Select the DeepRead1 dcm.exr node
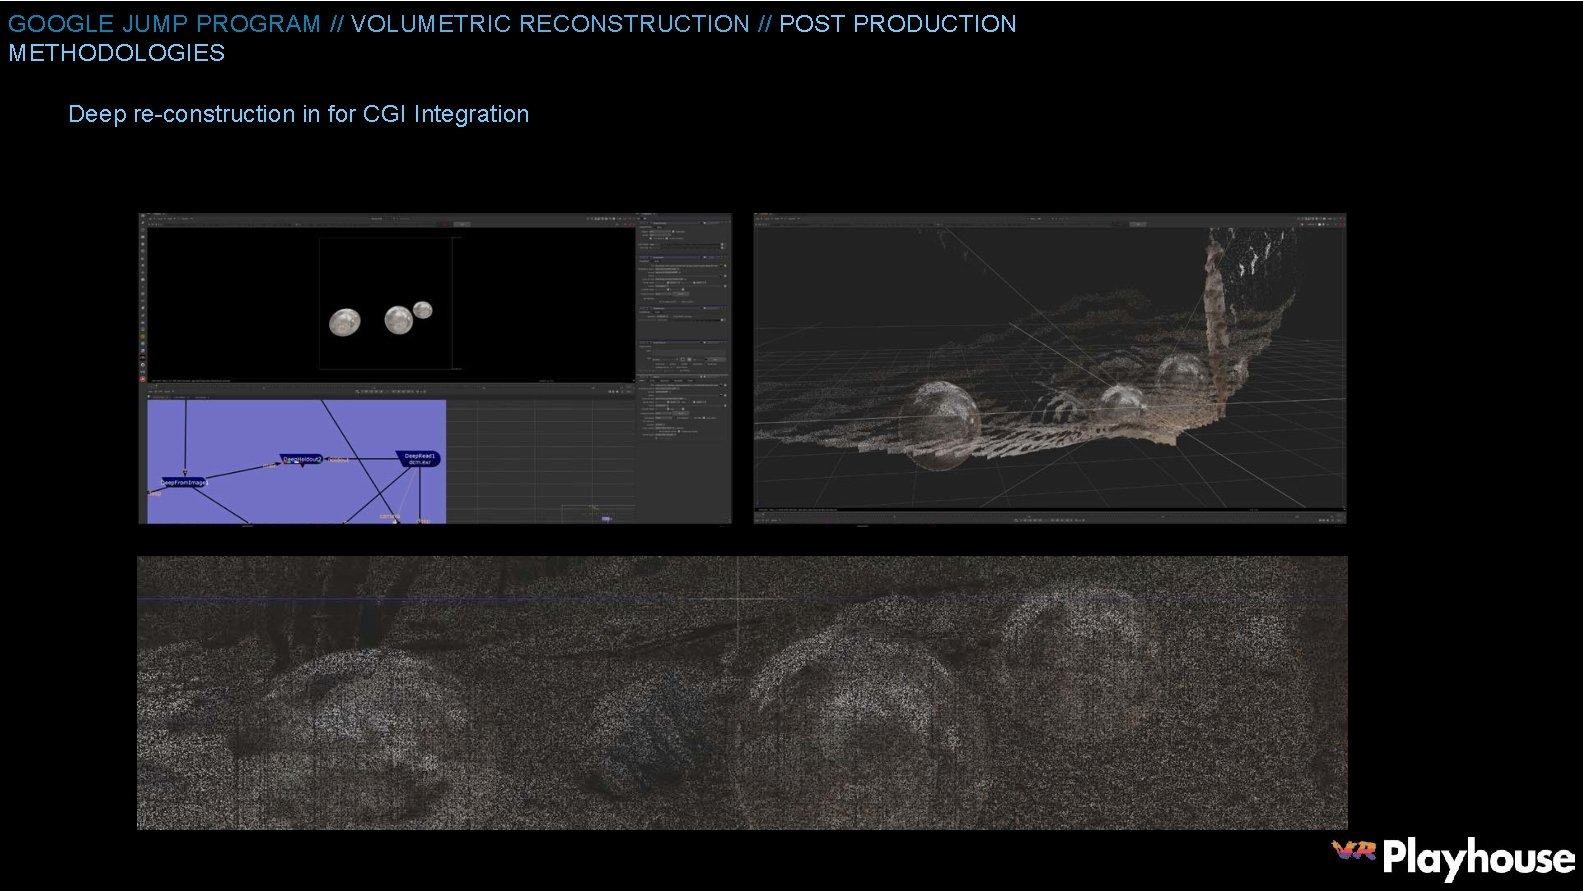Image resolution: width=1583 pixels, height=891 pixels. (x=419, y=459)
